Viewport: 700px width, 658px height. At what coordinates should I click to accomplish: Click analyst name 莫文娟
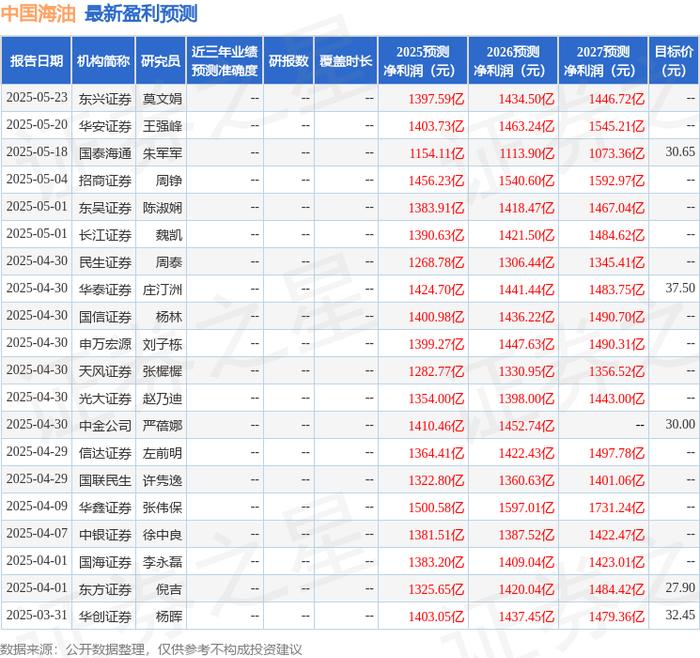(x=162, y=99)
